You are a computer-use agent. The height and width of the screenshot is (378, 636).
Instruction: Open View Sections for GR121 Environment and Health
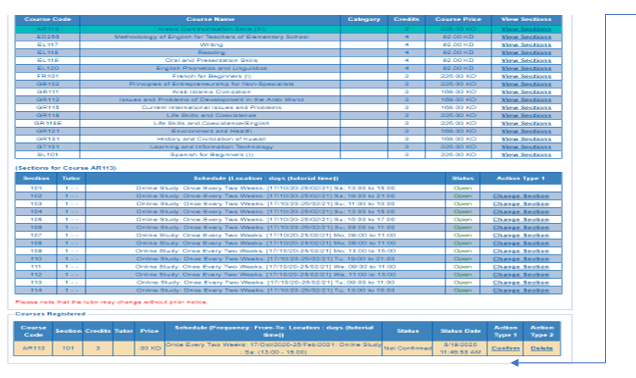point(526,131)
